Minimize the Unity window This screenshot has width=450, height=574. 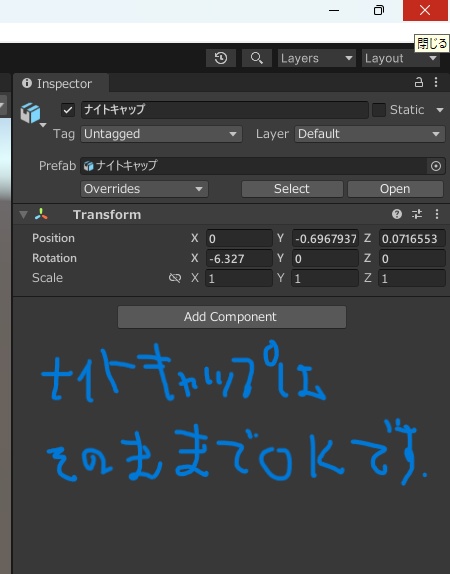point(334,11)
